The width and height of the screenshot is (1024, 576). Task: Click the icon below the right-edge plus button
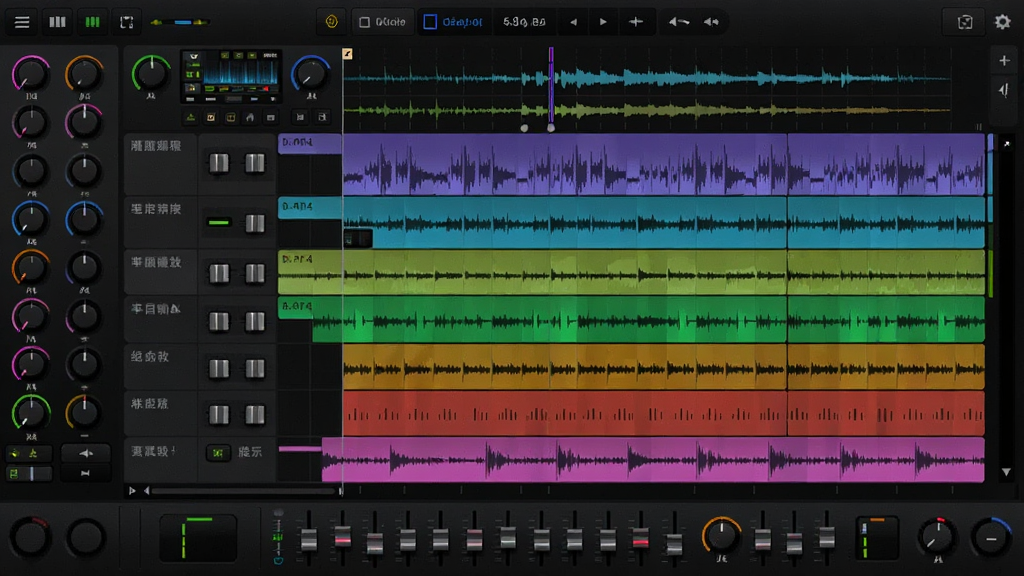point(1004,89)
